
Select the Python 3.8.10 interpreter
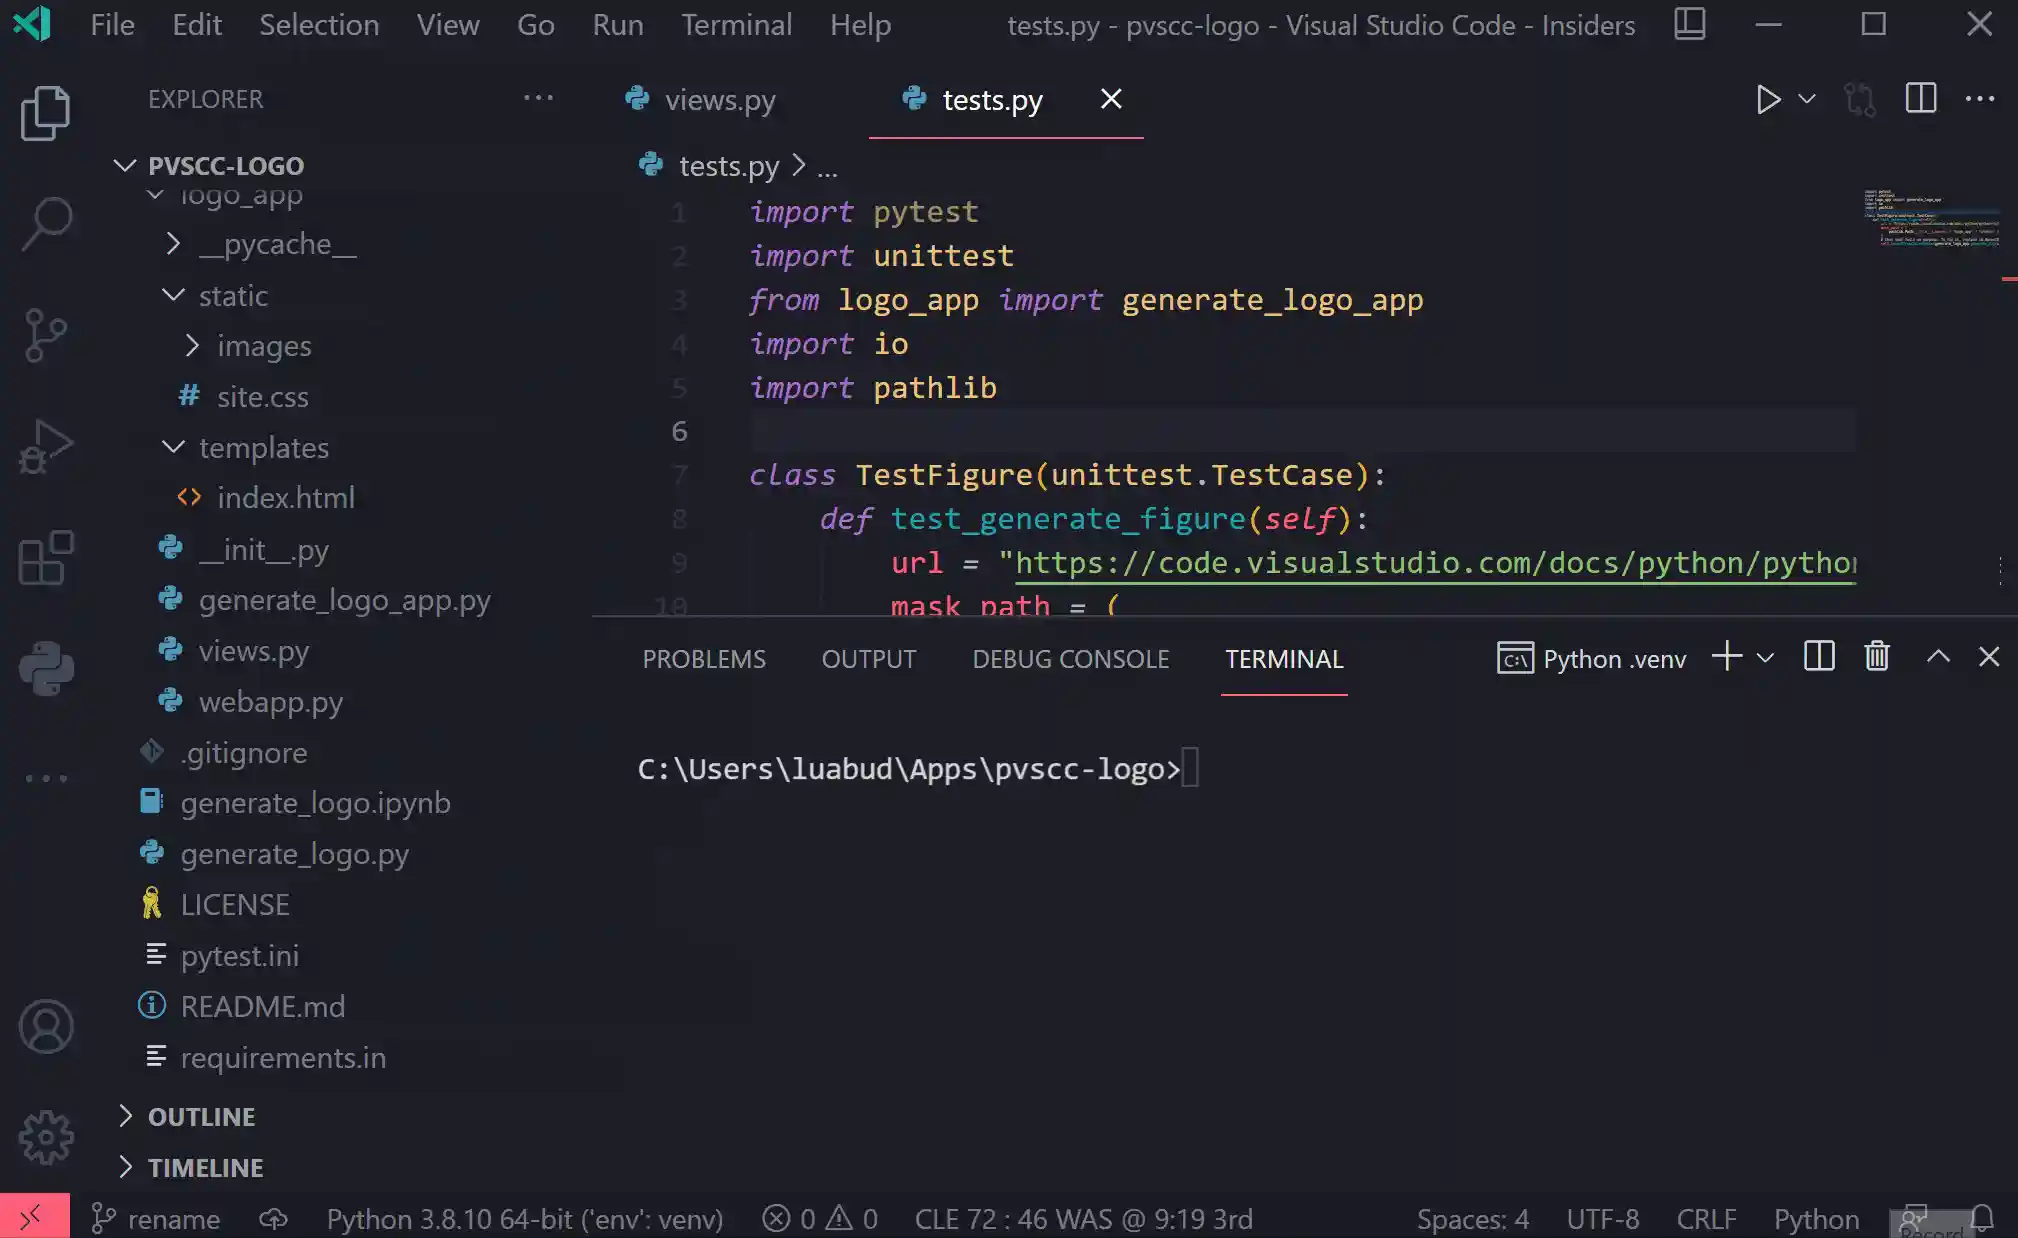click(x=525, y=1218)
